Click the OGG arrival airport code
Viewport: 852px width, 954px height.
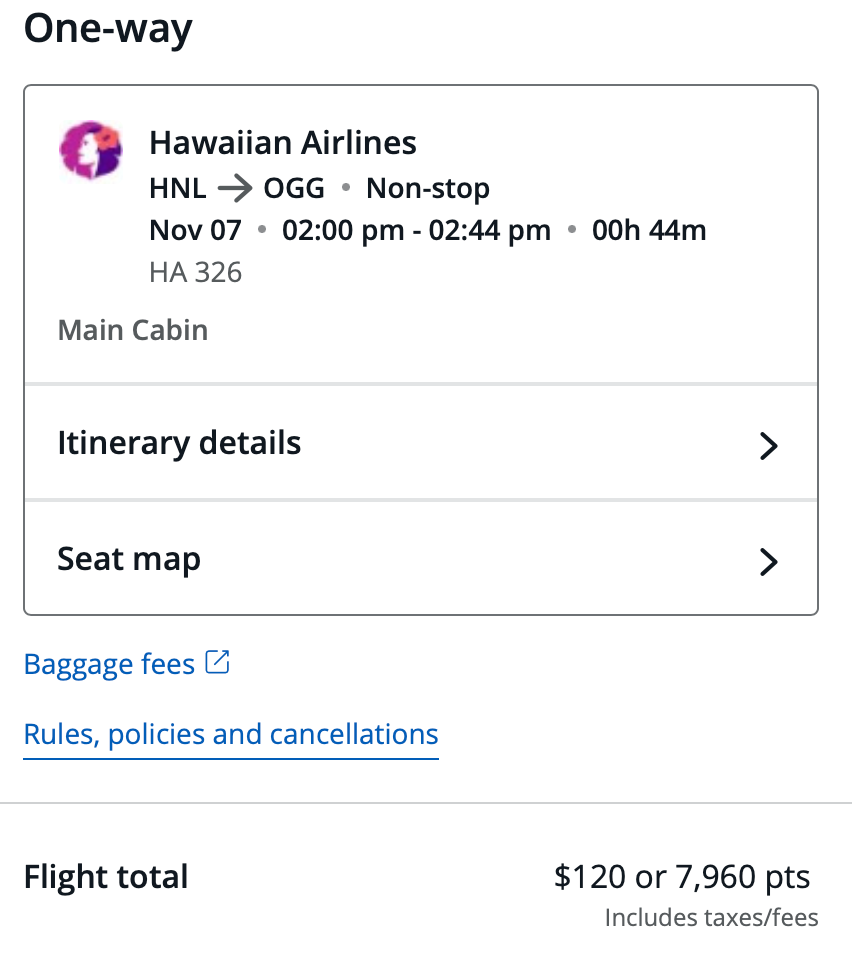point(294,188)
